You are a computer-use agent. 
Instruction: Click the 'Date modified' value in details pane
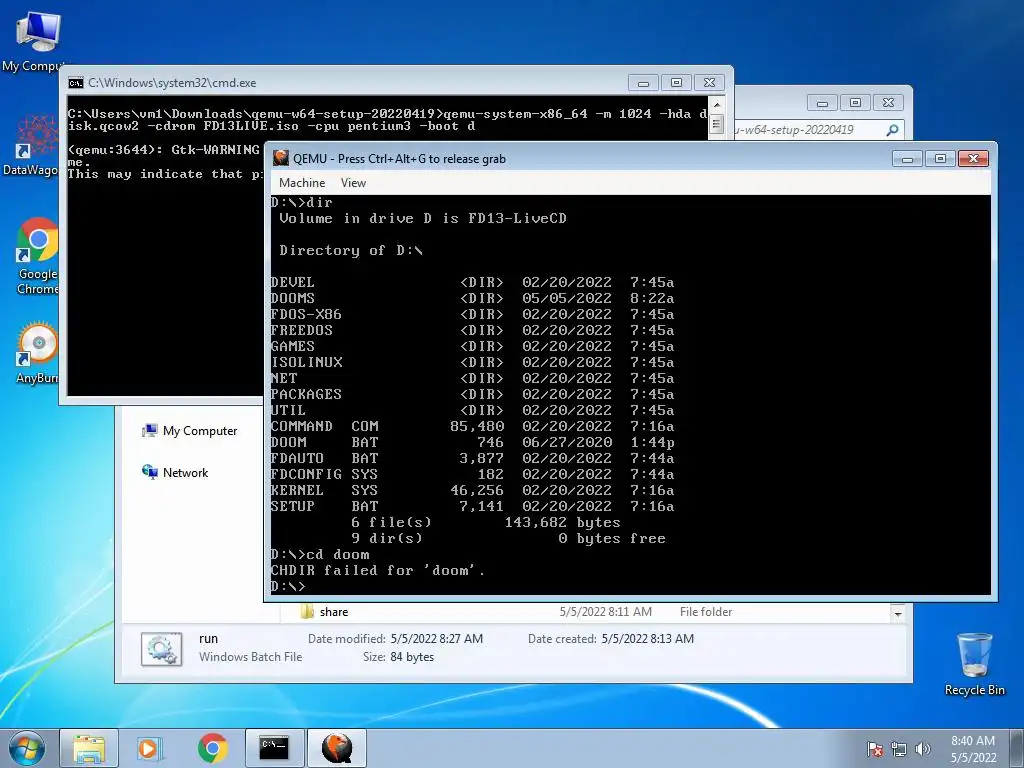pos(437,639)
